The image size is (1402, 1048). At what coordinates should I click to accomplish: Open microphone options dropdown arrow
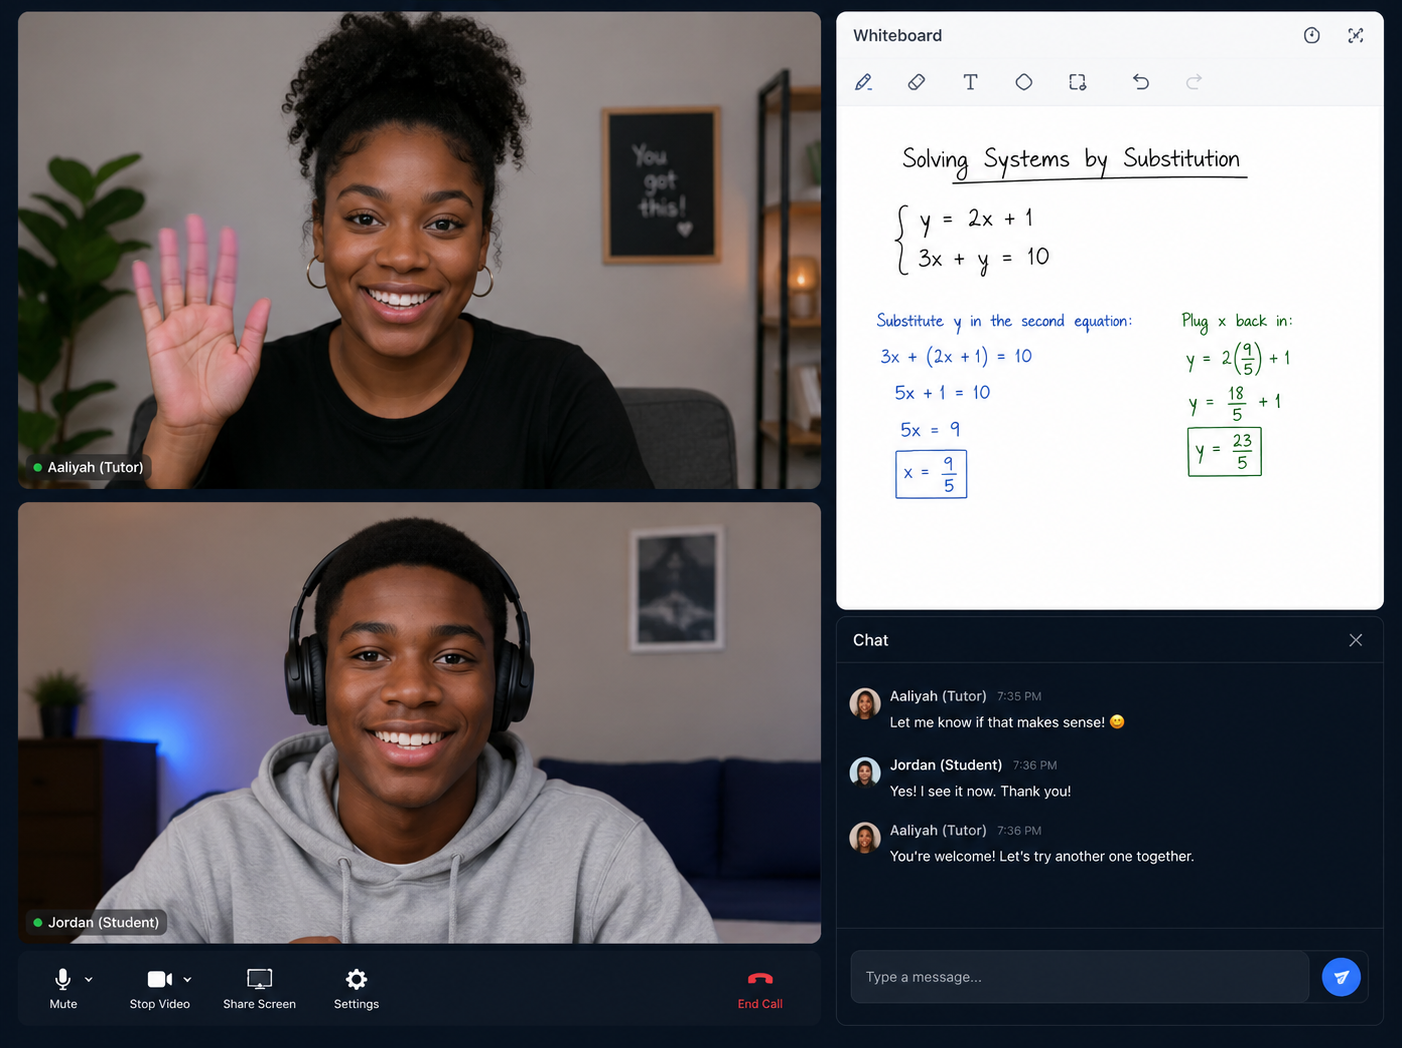pos(89,980)
